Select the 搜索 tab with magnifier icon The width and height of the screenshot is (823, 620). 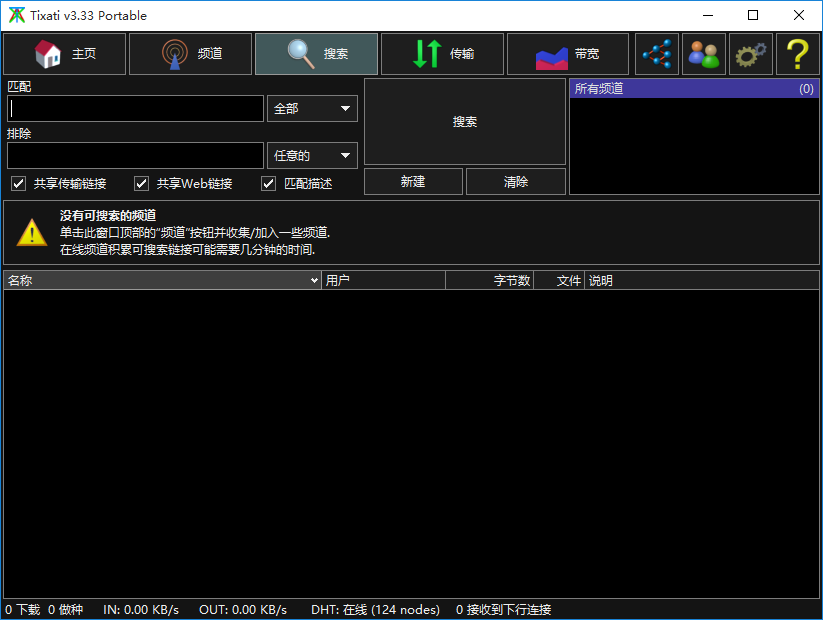[x=316, y=54]
